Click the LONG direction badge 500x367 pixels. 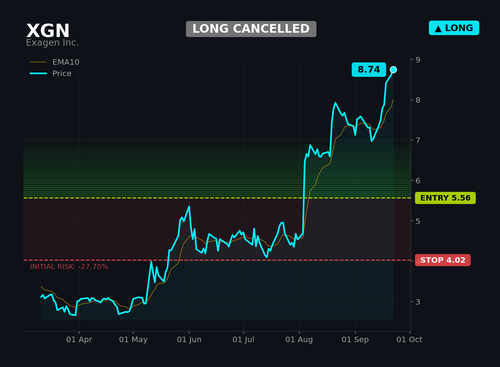(x=454, y=28)
